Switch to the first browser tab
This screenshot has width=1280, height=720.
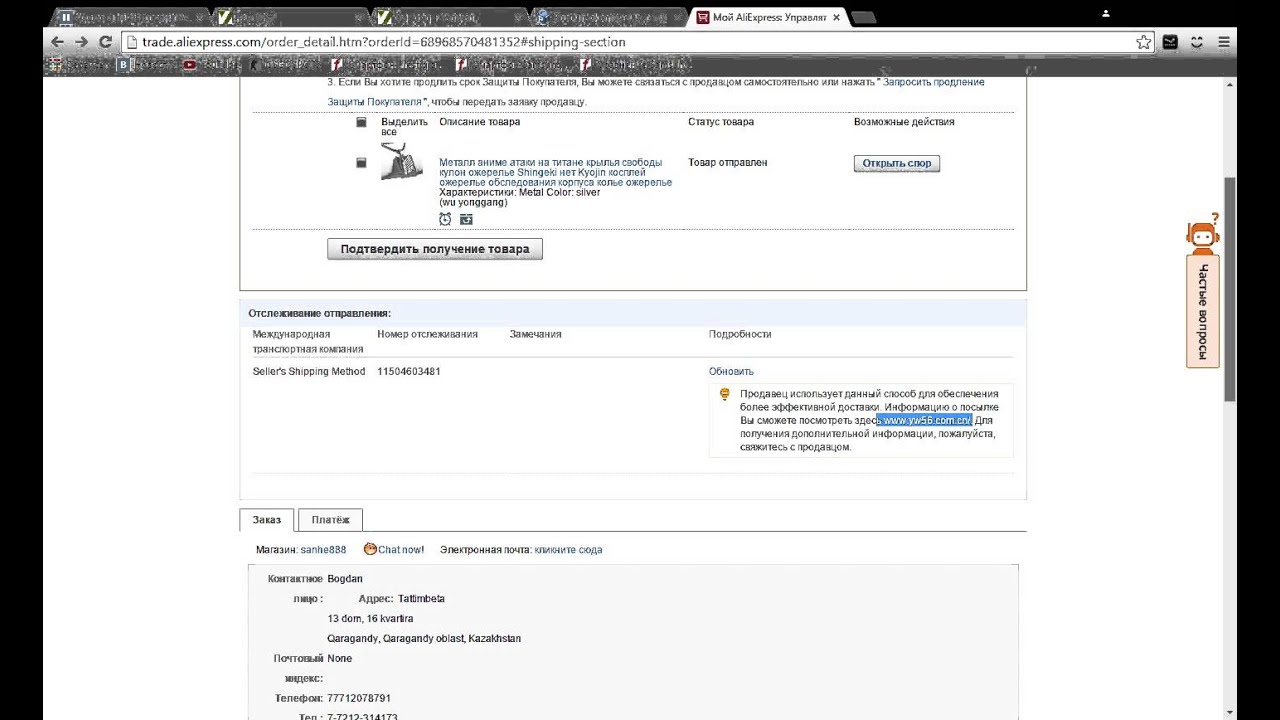[130, 17]
